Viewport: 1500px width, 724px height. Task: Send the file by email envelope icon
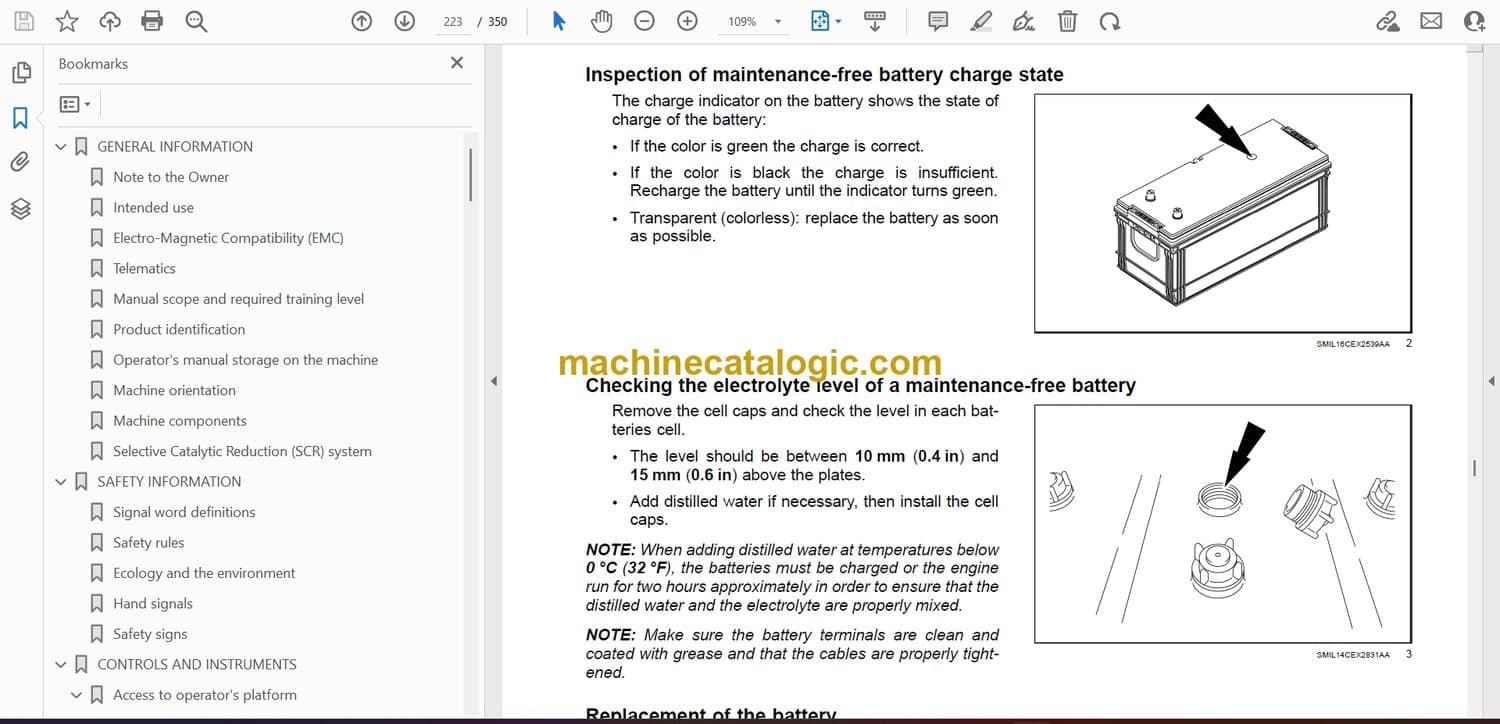click(x=1431, y=21)
